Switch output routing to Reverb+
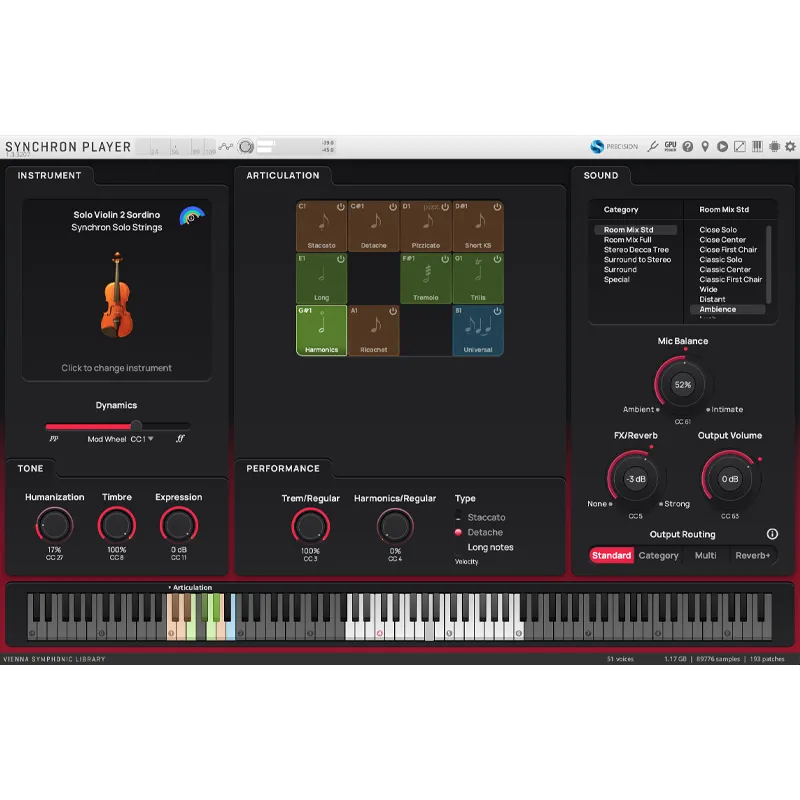This screenshot has width=800, height=800. 752,555
